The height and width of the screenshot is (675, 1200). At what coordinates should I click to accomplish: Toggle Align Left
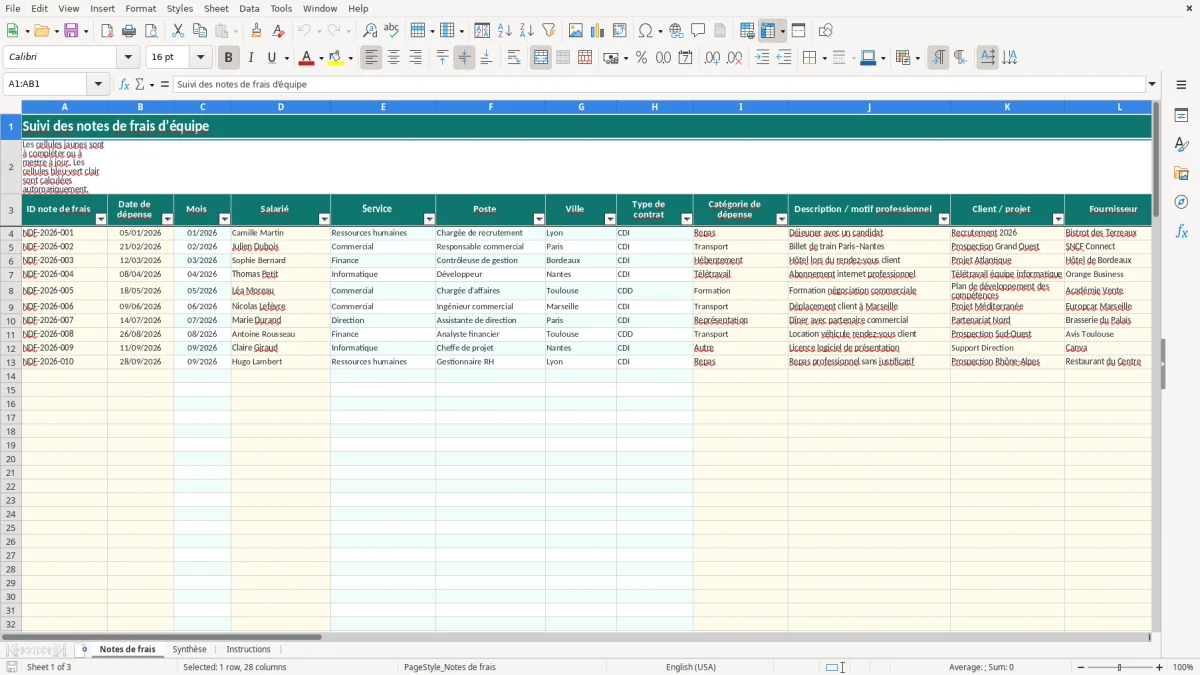(371, 58)
